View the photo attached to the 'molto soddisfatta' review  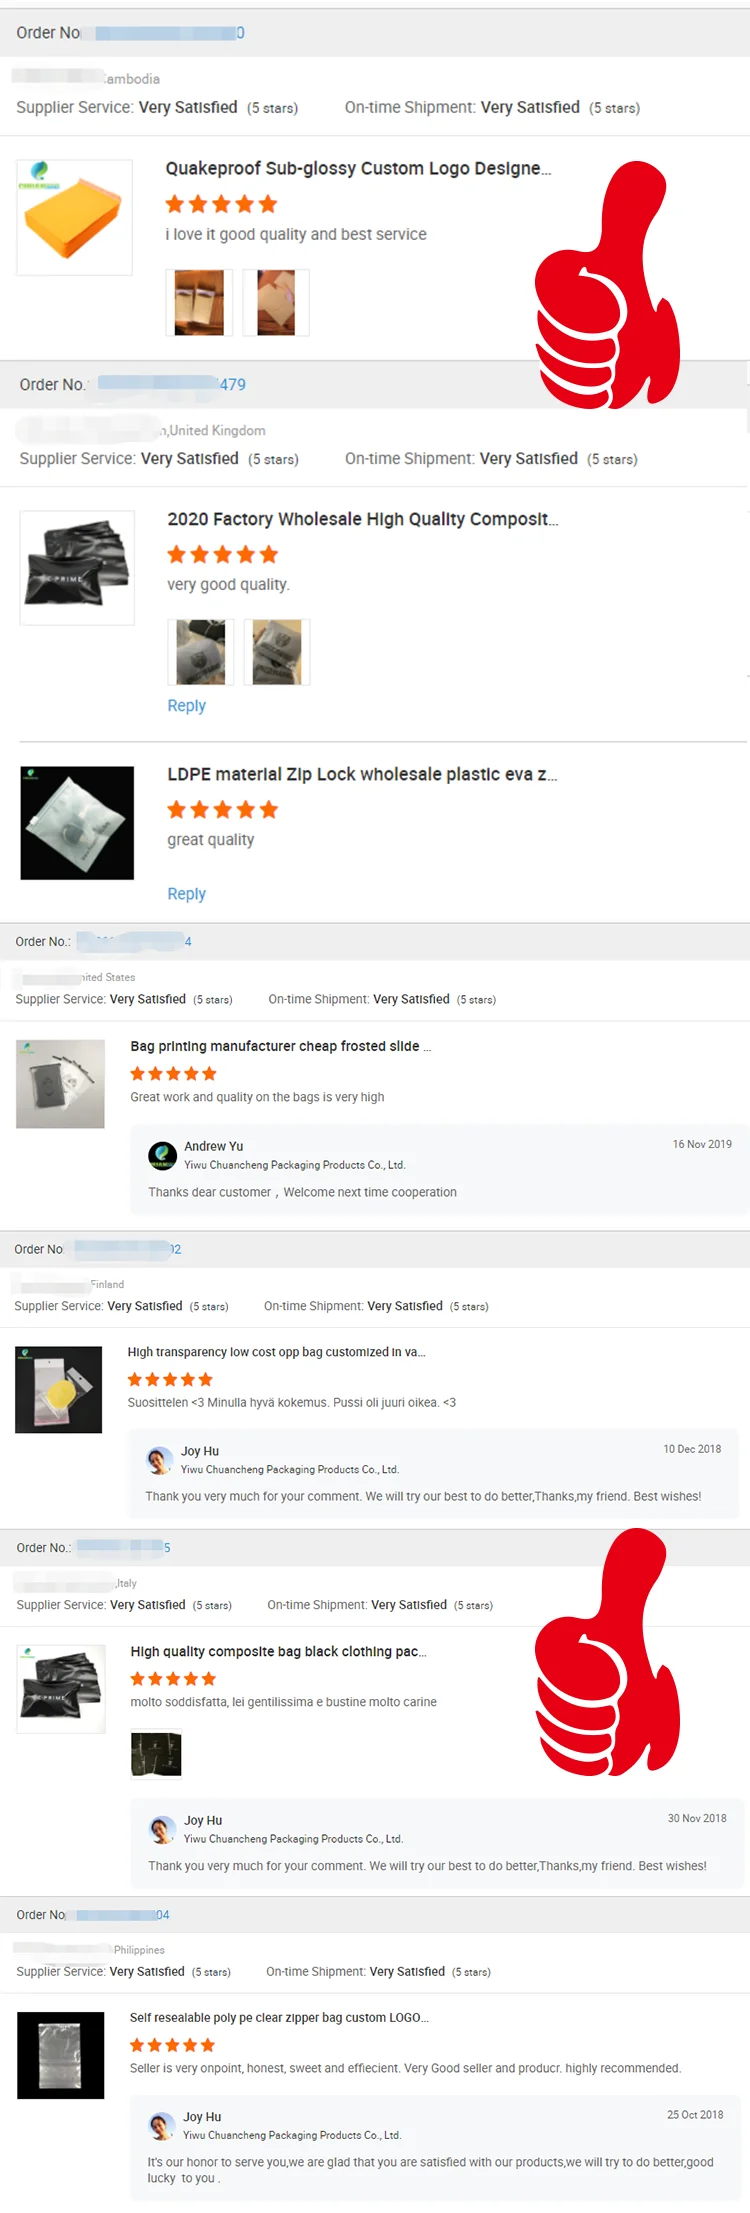point(156,1753)
